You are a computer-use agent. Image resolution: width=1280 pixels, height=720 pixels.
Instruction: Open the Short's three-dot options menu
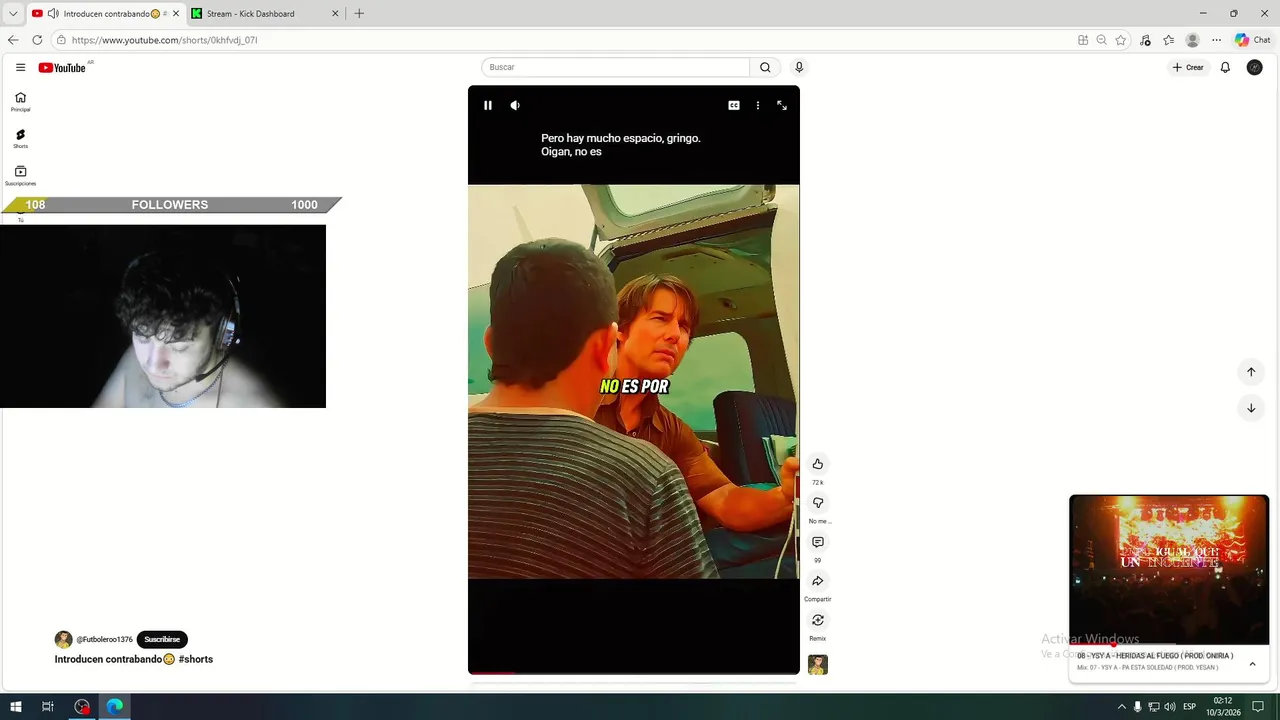pos(758,105)
